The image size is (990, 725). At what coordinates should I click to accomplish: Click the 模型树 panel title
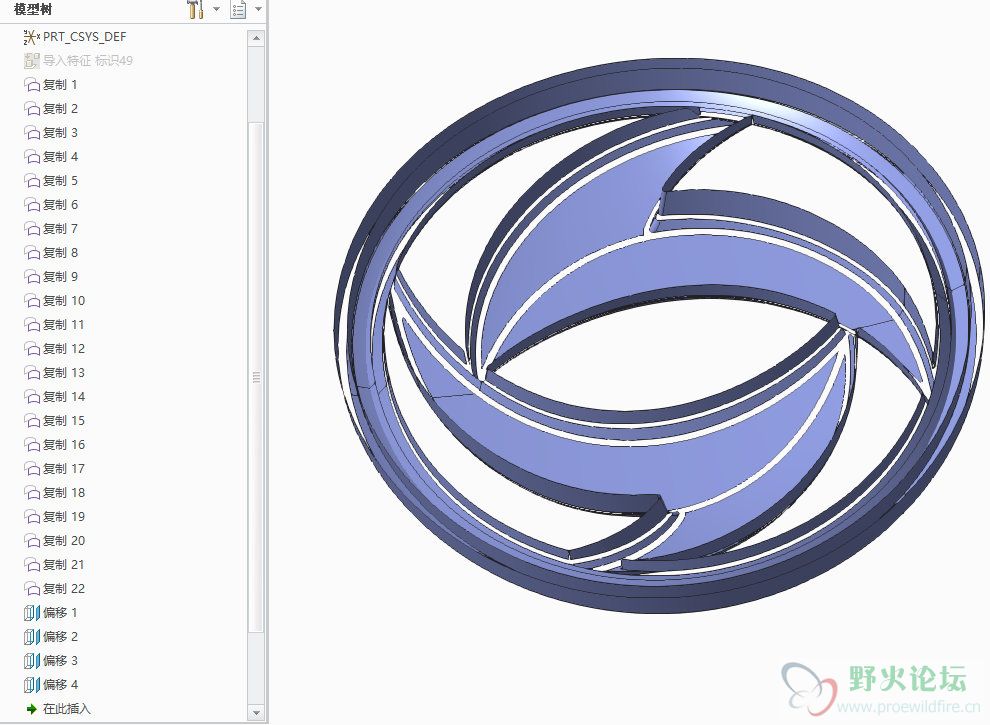pyautogui.click(x=33, y=9)
